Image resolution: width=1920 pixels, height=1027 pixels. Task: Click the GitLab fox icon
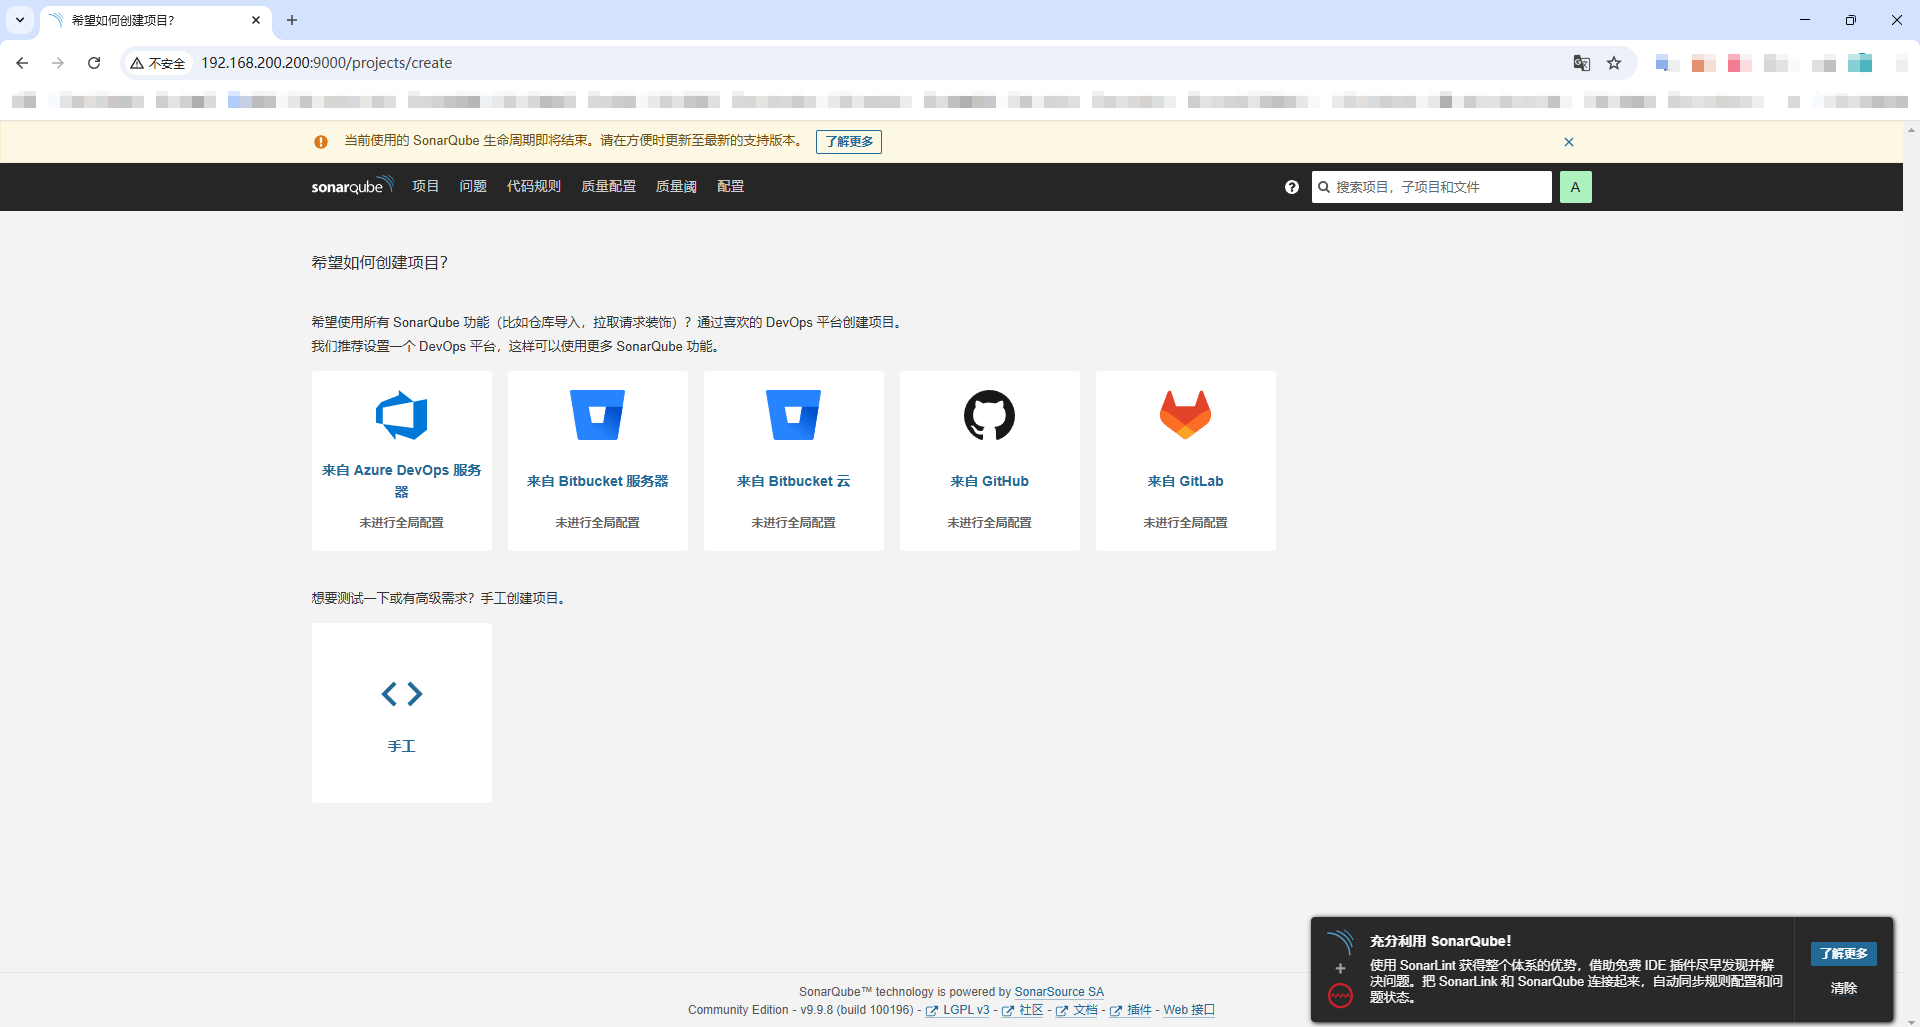point(1185,415)
